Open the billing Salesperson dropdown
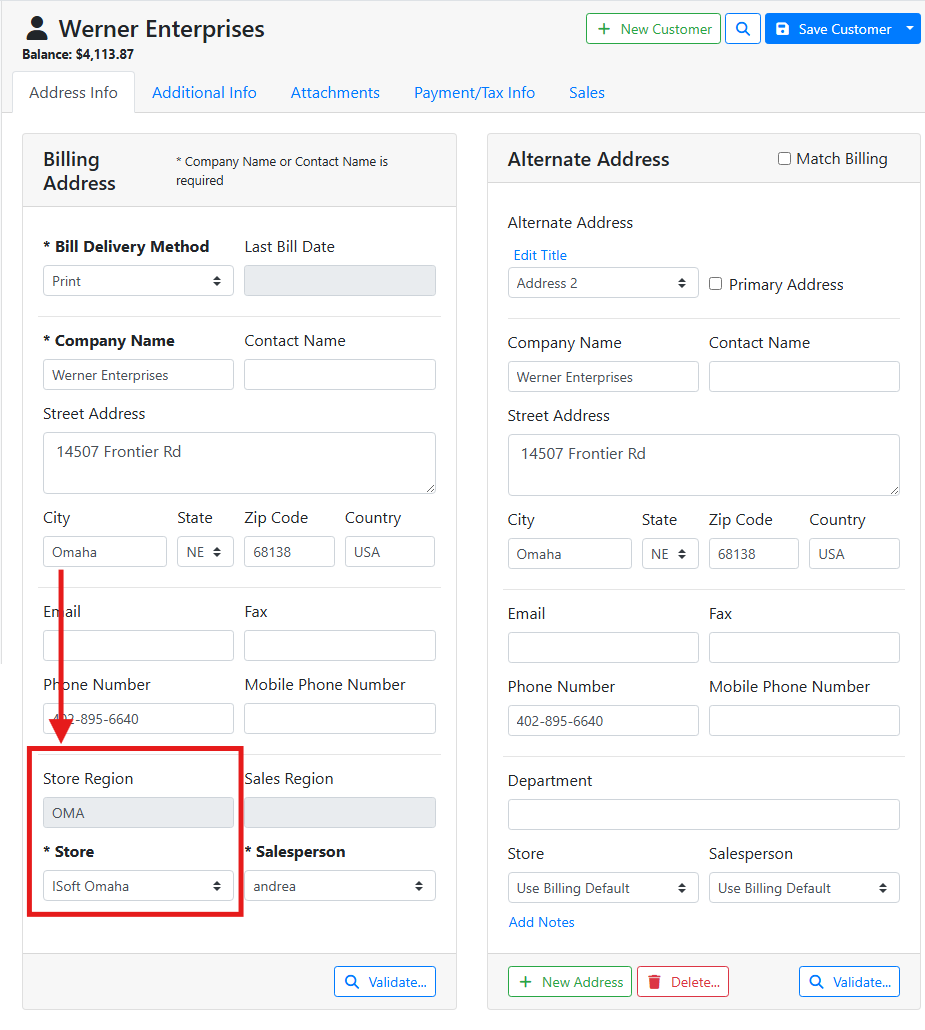 [x=340, y=886]
